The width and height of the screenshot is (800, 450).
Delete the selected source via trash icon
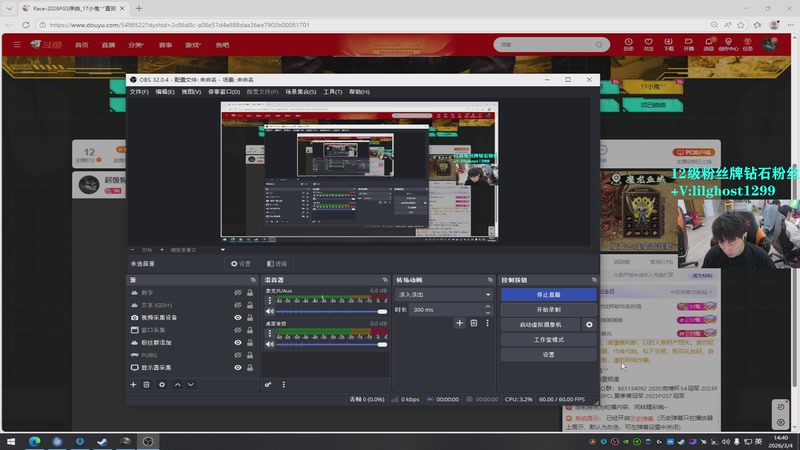point(146,385)
